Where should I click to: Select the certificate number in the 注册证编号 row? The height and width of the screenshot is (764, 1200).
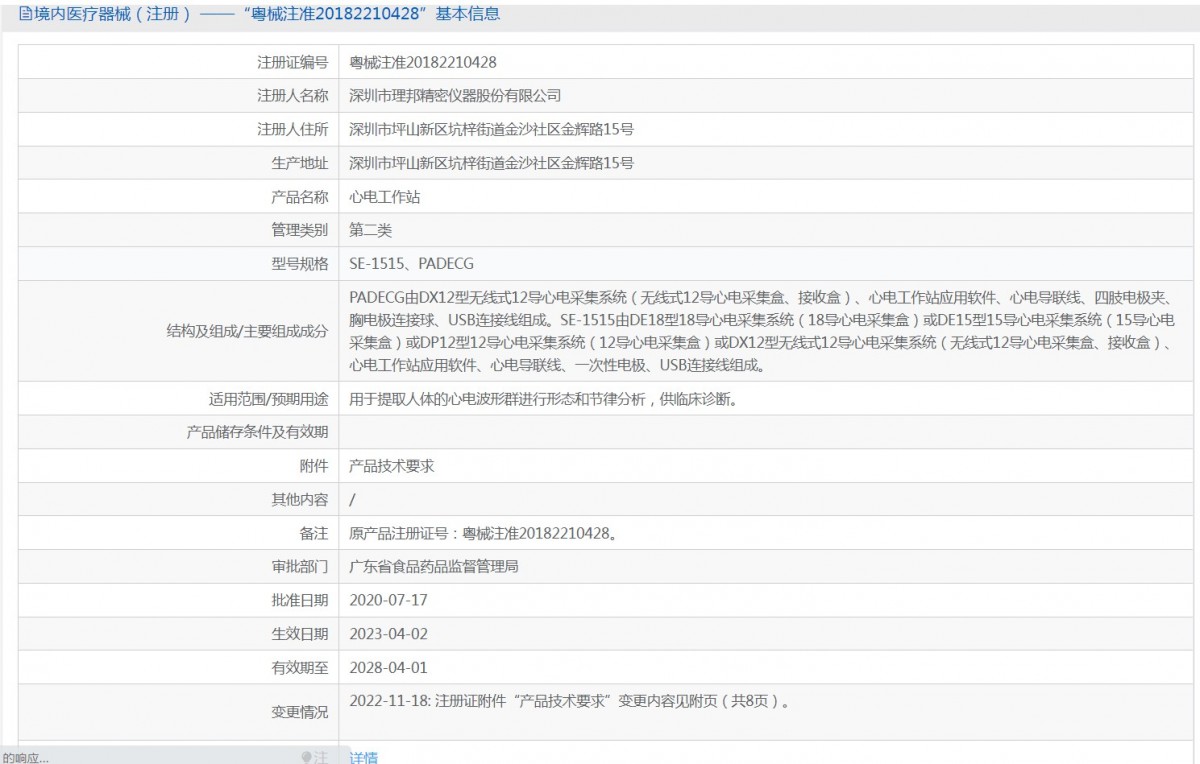click(x=423, y=62)
